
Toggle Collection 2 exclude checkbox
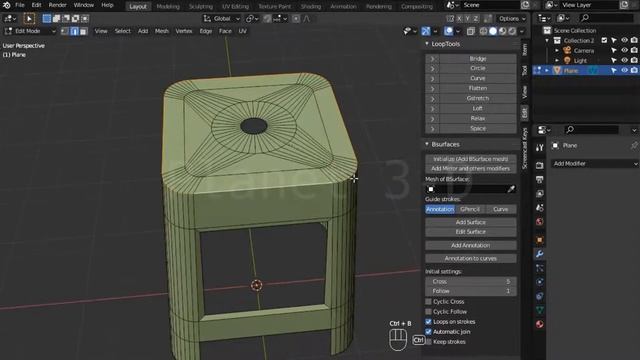604,40
